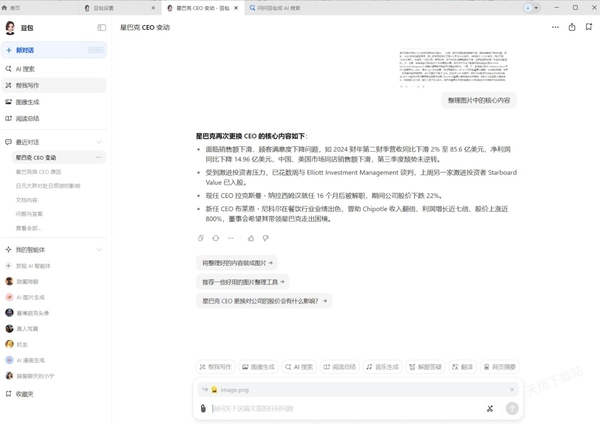The height and width of the screenshot is (424, 600).
Task: Copy the response with the copy icon
Action: [x=201, y=238]
